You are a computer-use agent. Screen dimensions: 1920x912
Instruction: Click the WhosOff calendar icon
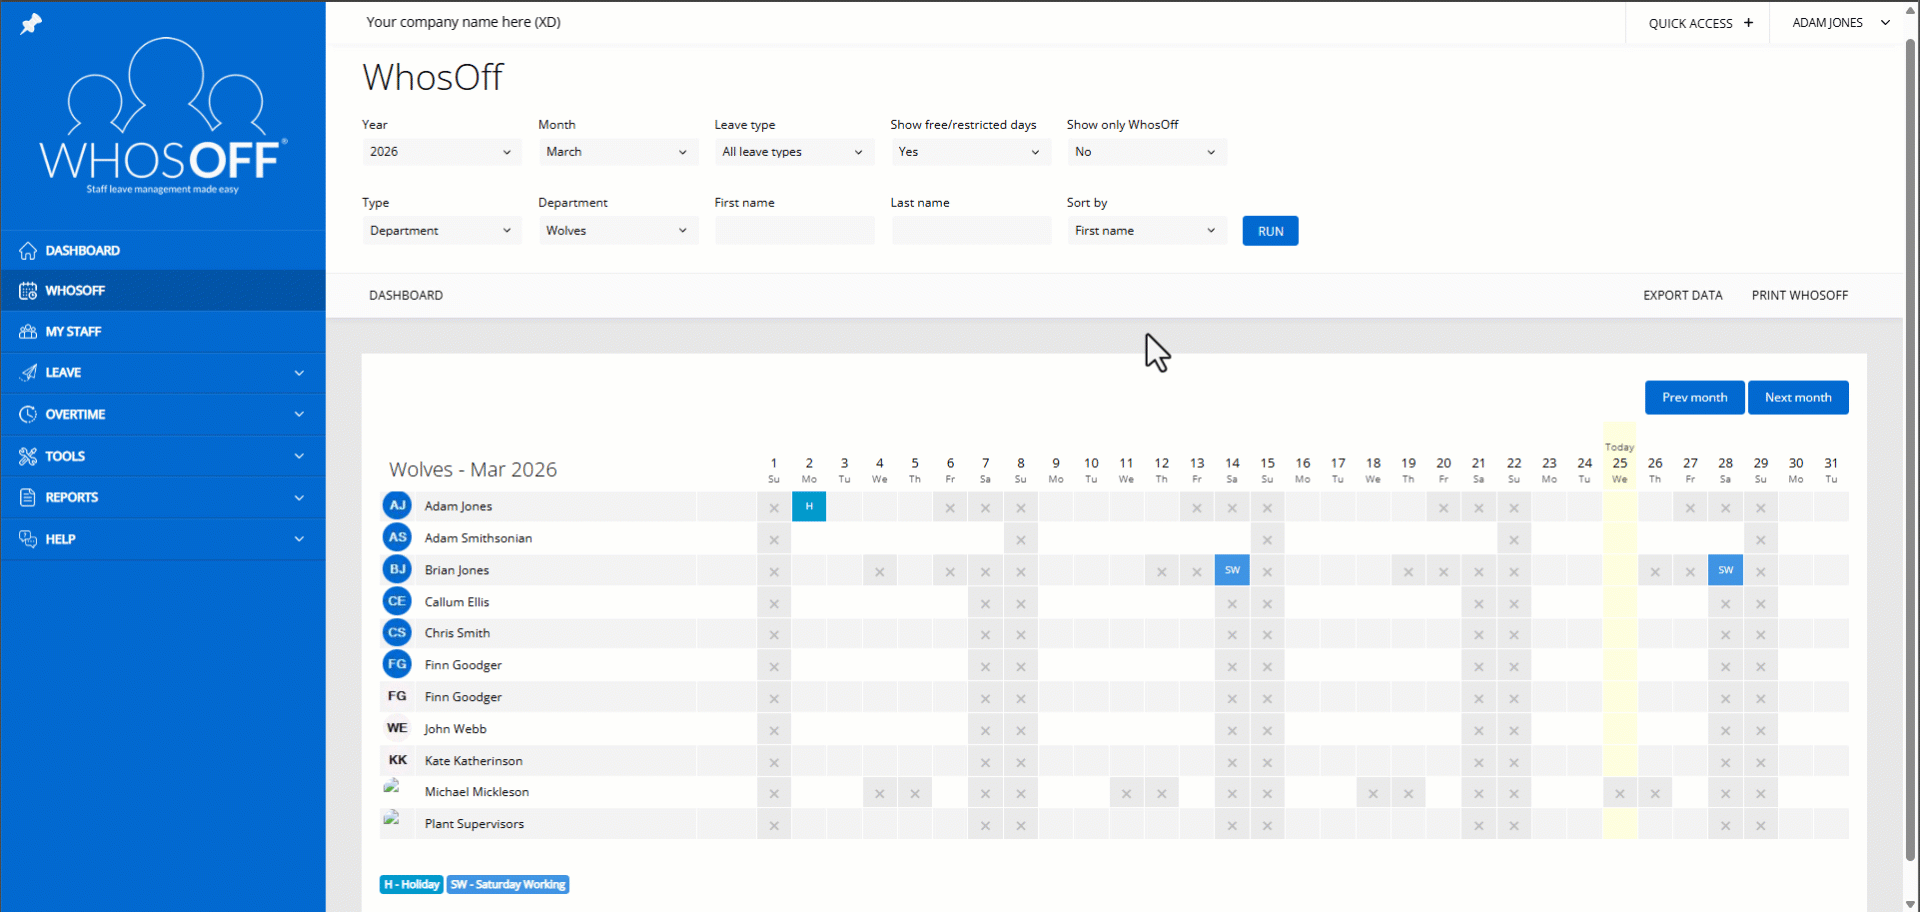28,291
